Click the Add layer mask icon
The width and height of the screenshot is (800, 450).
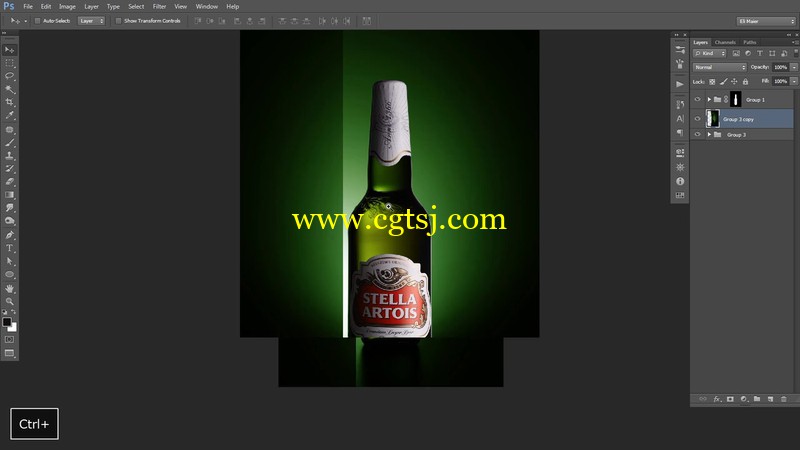coord(730,399)
